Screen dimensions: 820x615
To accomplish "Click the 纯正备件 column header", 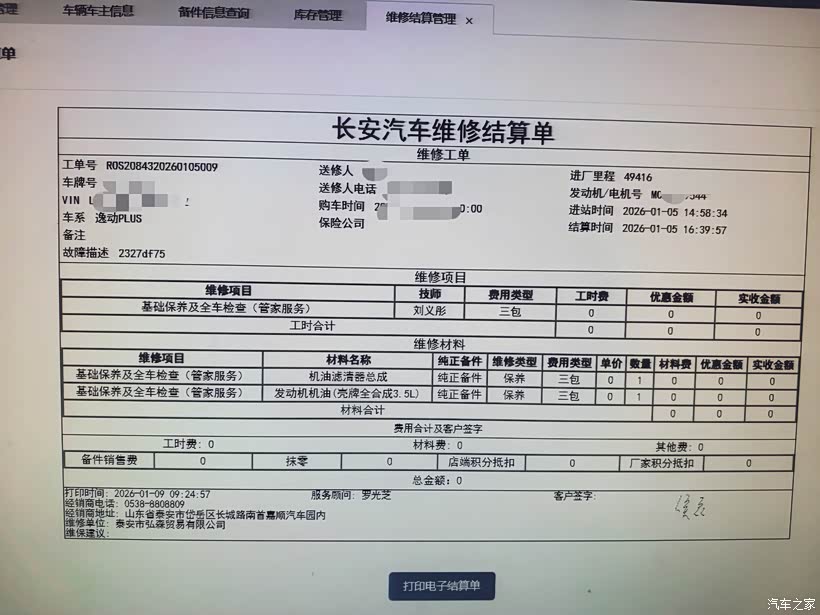I will (460, 361).
